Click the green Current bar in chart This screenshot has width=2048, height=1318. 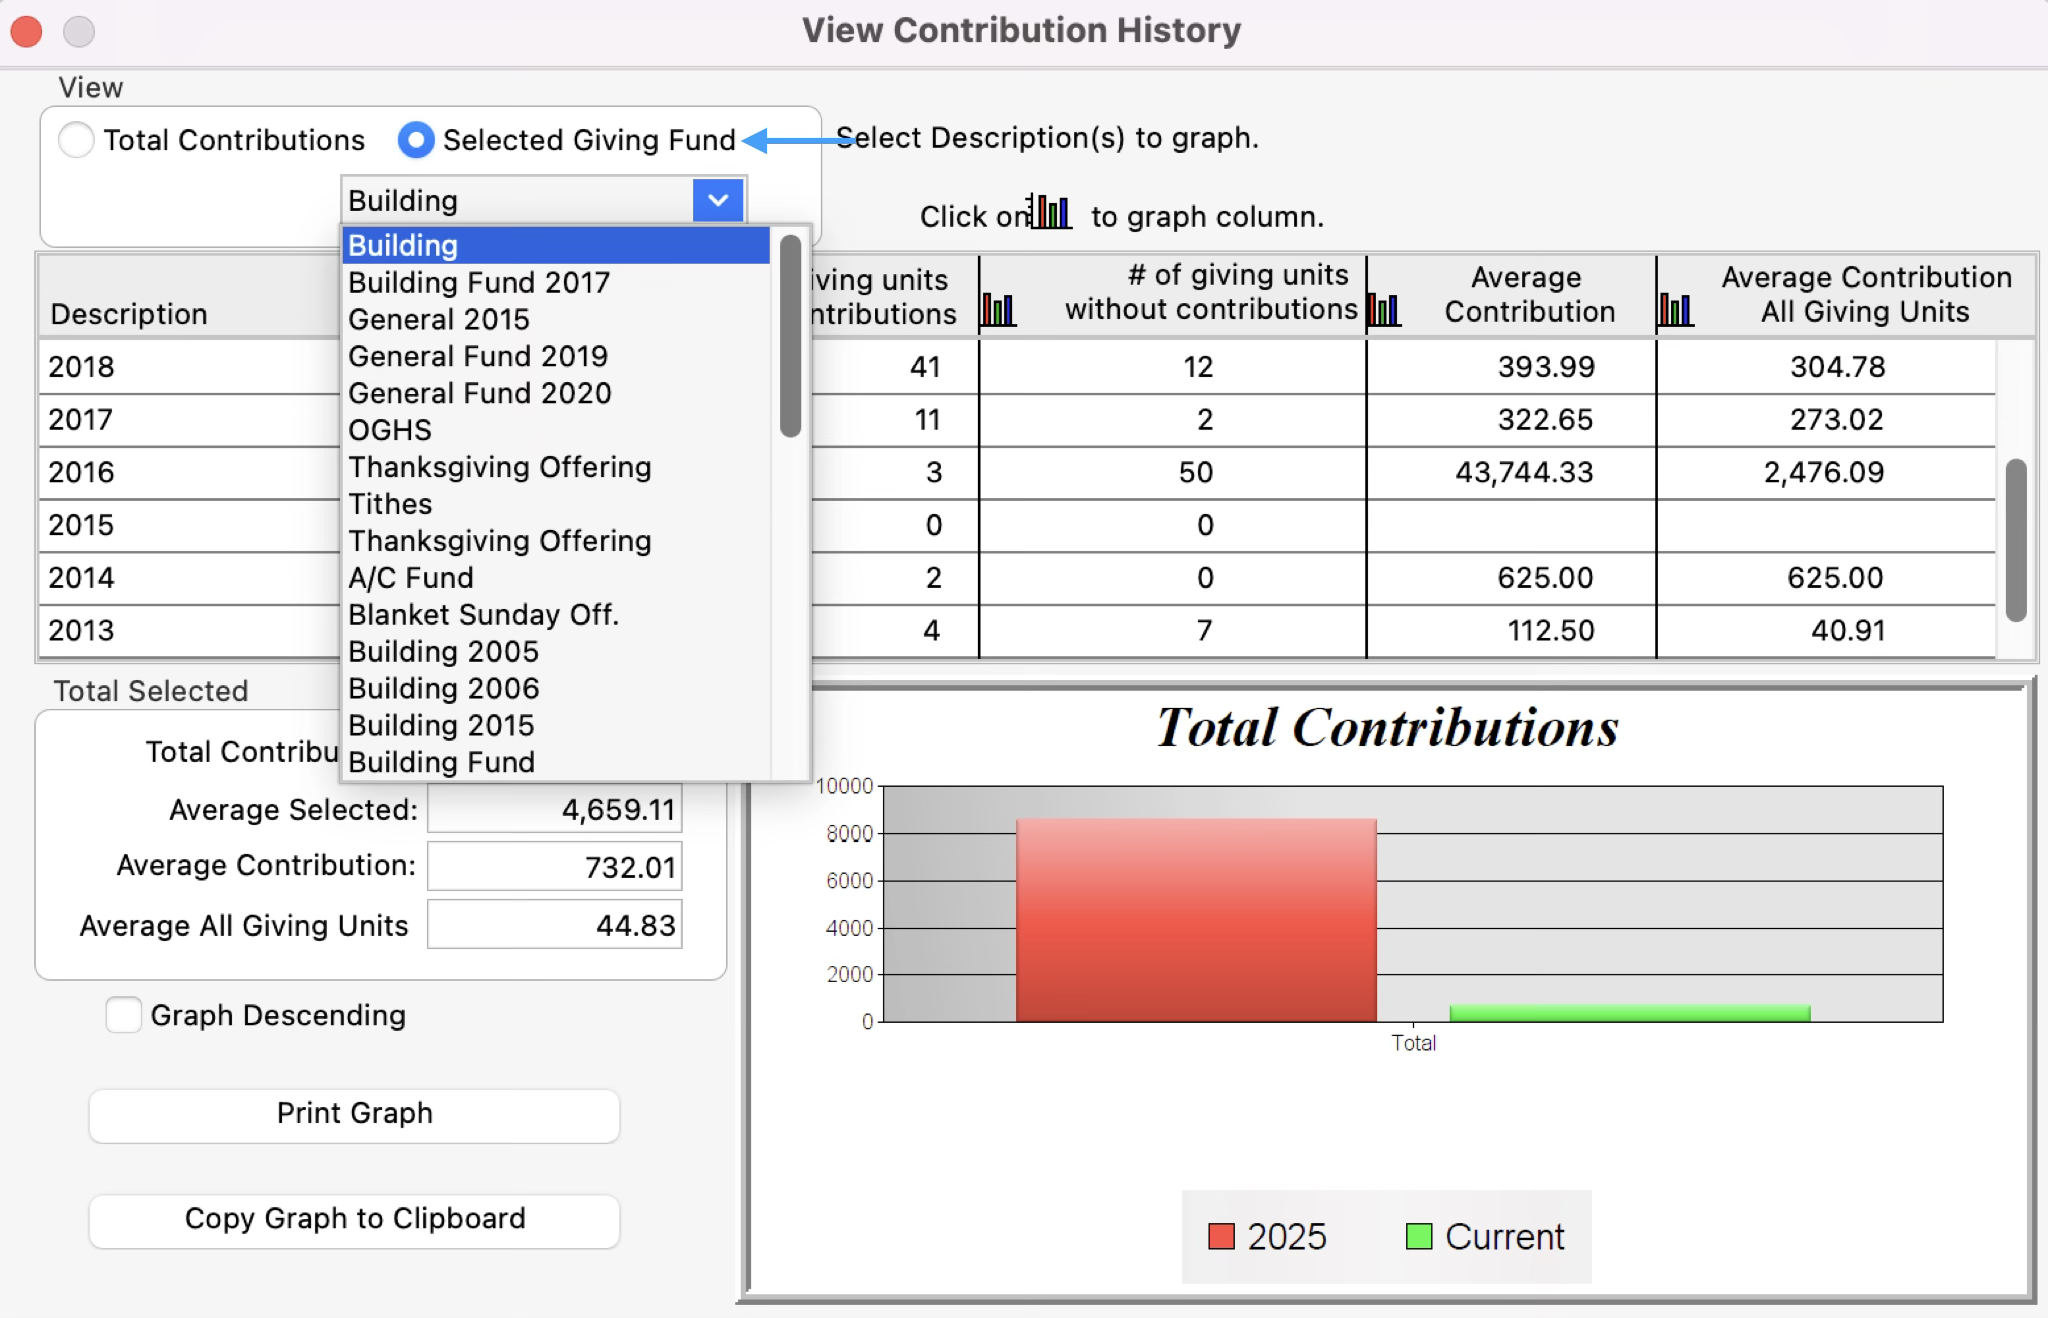click(1630, 1013)
